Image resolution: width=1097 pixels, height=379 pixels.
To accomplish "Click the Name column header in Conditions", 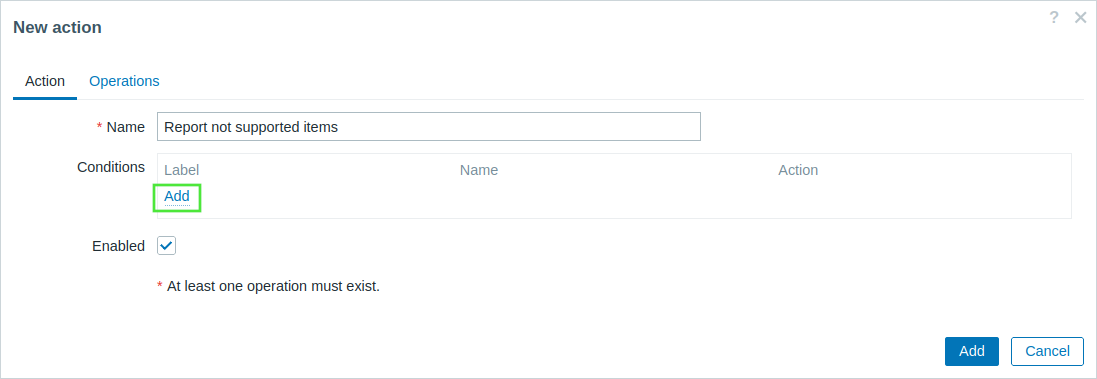I will [x=479, y=170].
